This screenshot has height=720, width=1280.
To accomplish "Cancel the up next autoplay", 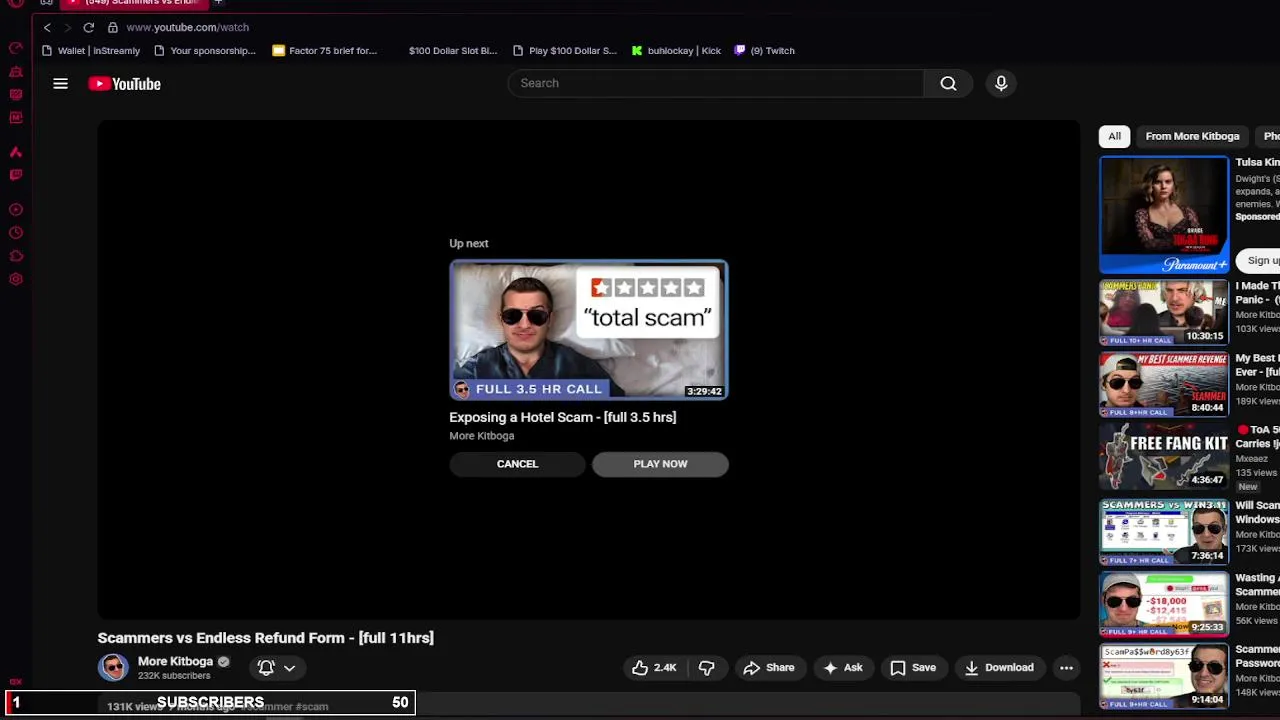I will click(x=517, y=464).
